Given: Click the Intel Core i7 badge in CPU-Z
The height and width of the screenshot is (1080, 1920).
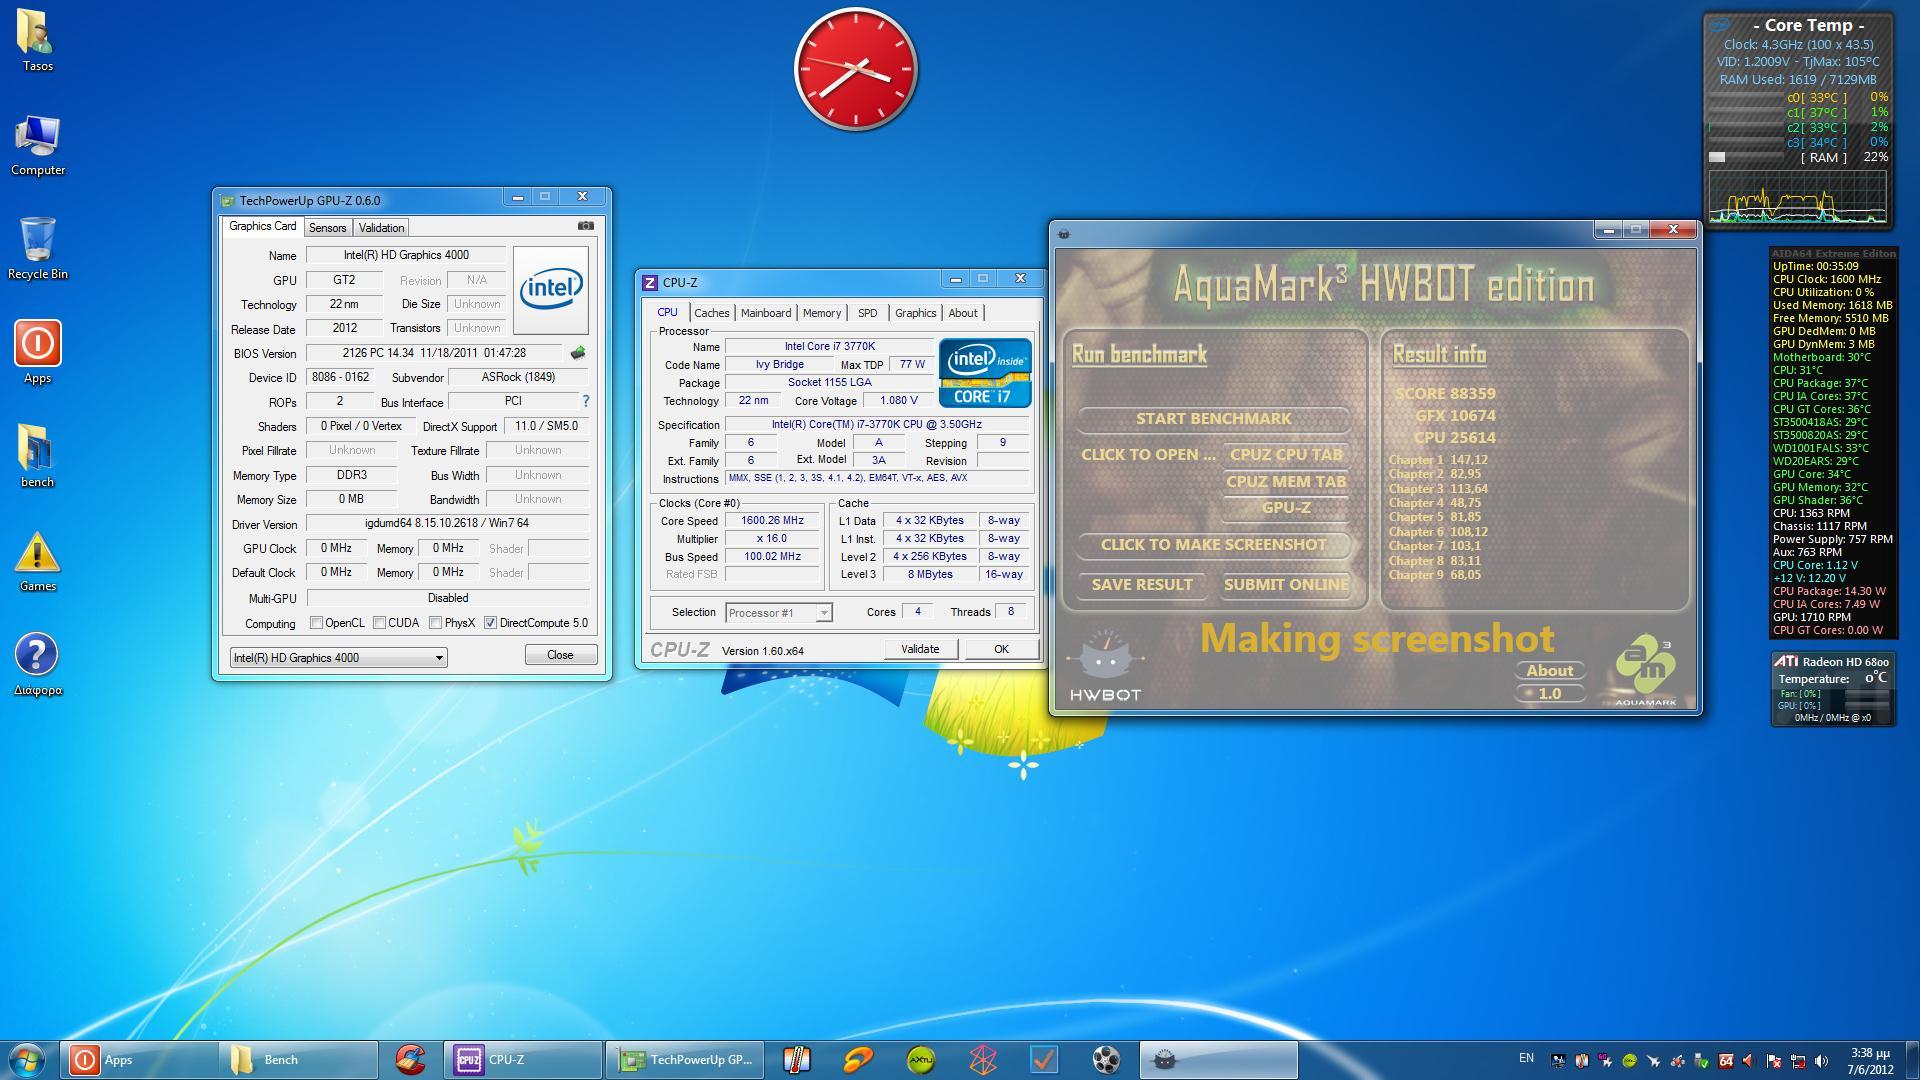Looking at the screenshot, I should pyautogui.click(x=985, y=373).
